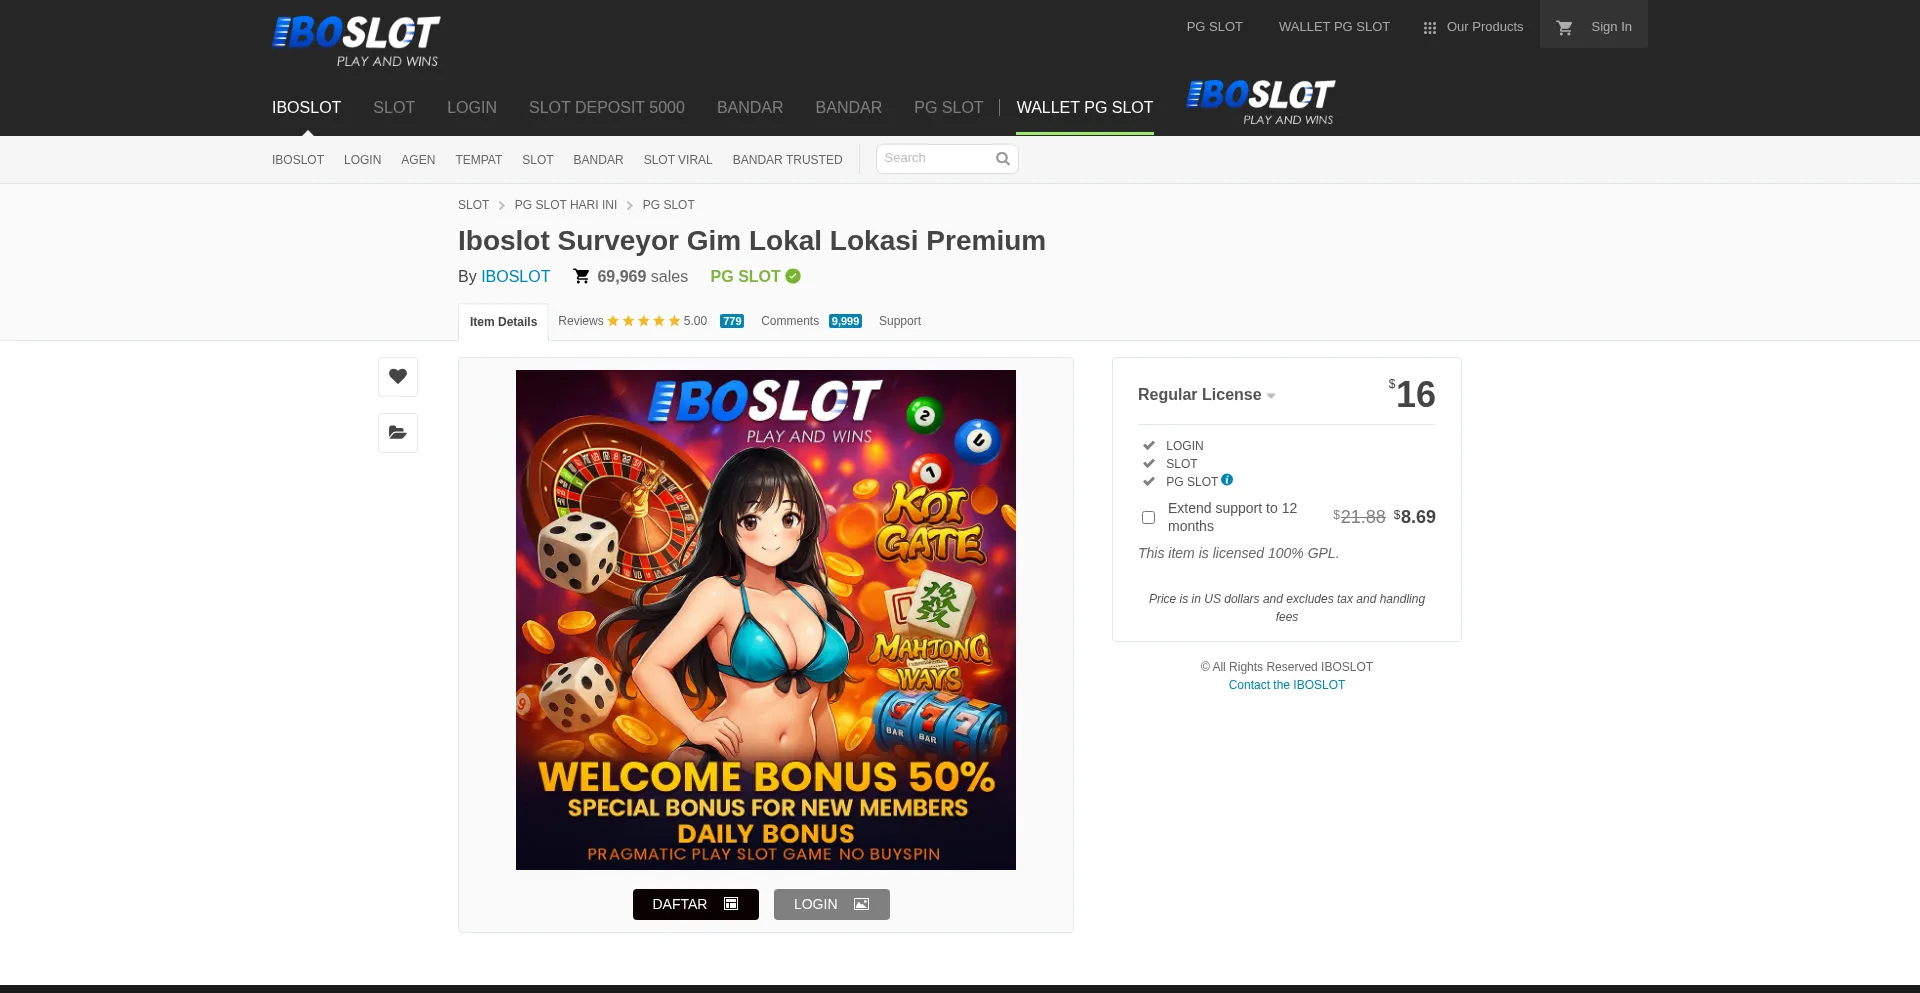Open the Item Details tab
This screenshot has width=1920, height=993.
[x=503, y=322]
